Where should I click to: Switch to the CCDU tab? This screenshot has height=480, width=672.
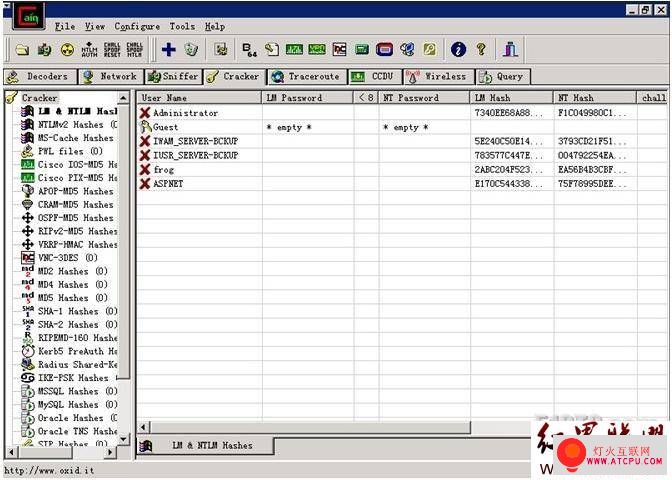pyautogui.click(x=375, y=77)
